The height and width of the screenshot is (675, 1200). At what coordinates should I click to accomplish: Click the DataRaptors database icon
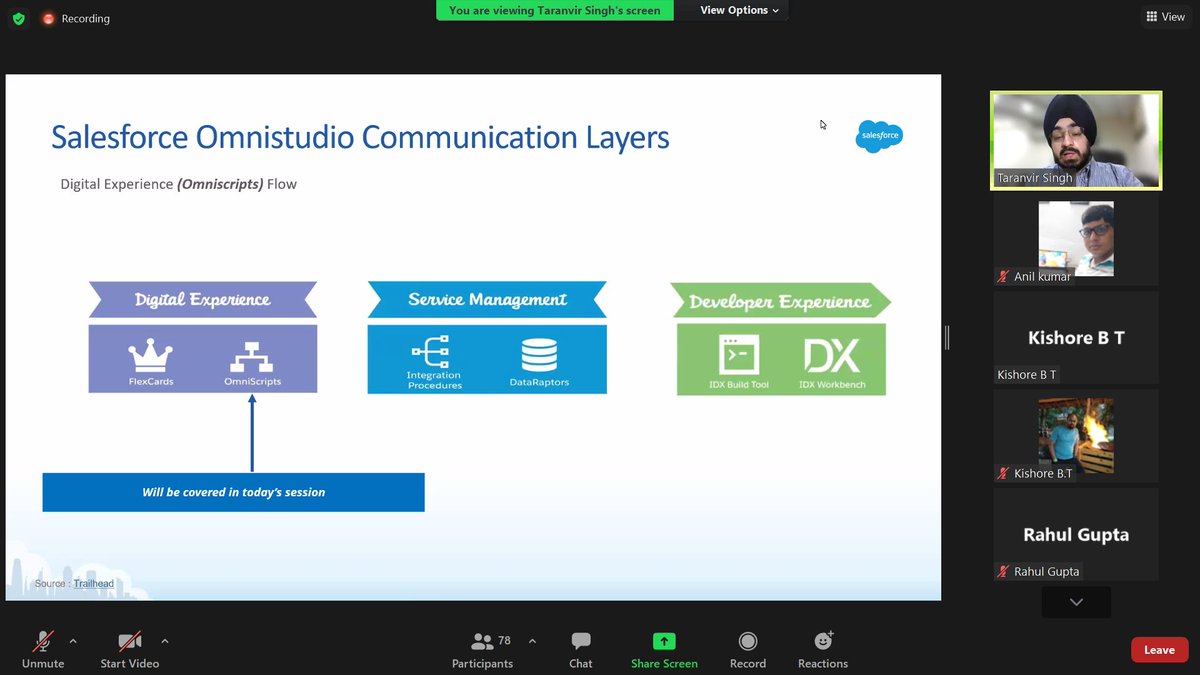click(x=539, y=355)
